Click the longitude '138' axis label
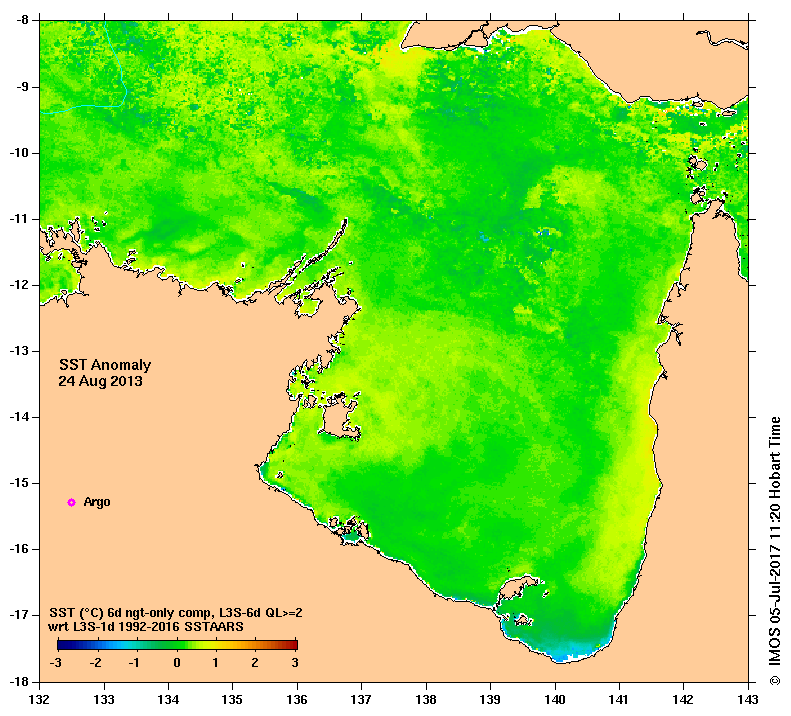791x716 pixels. pos(426,699)
